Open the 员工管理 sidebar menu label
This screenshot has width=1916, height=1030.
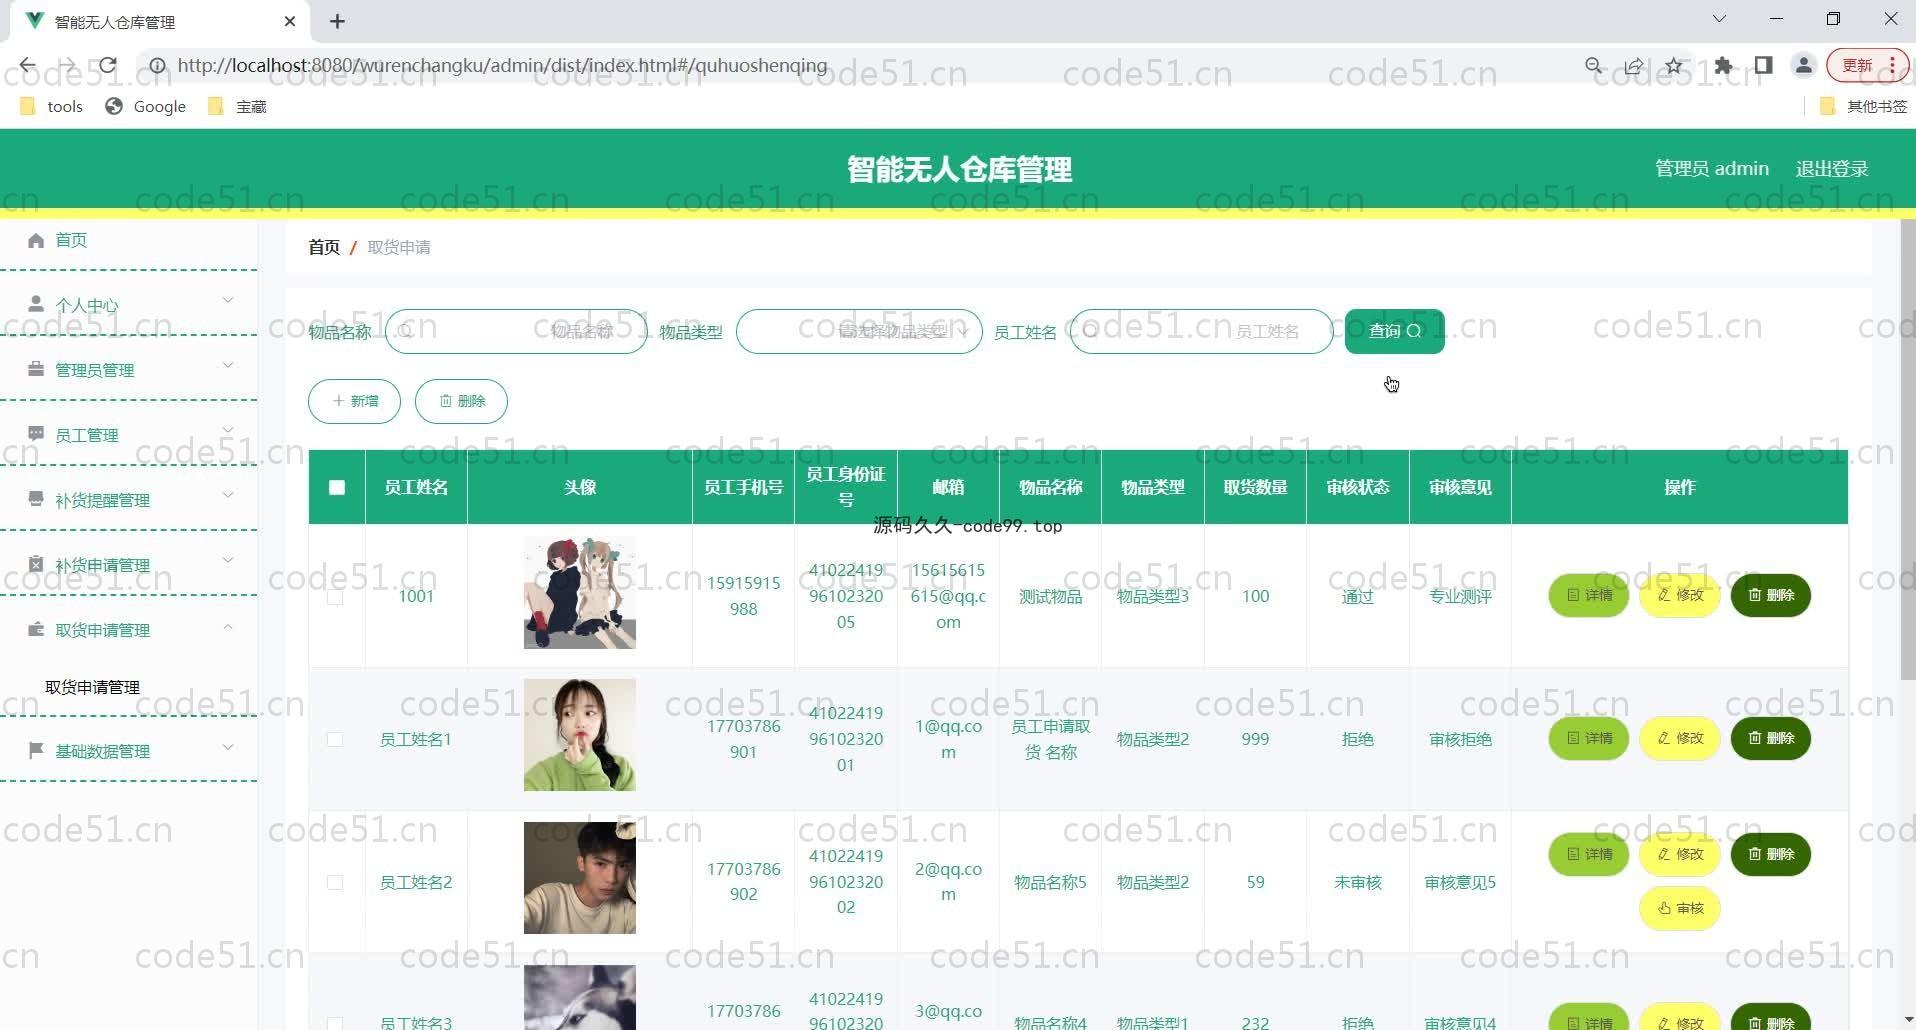pos(87,435)
